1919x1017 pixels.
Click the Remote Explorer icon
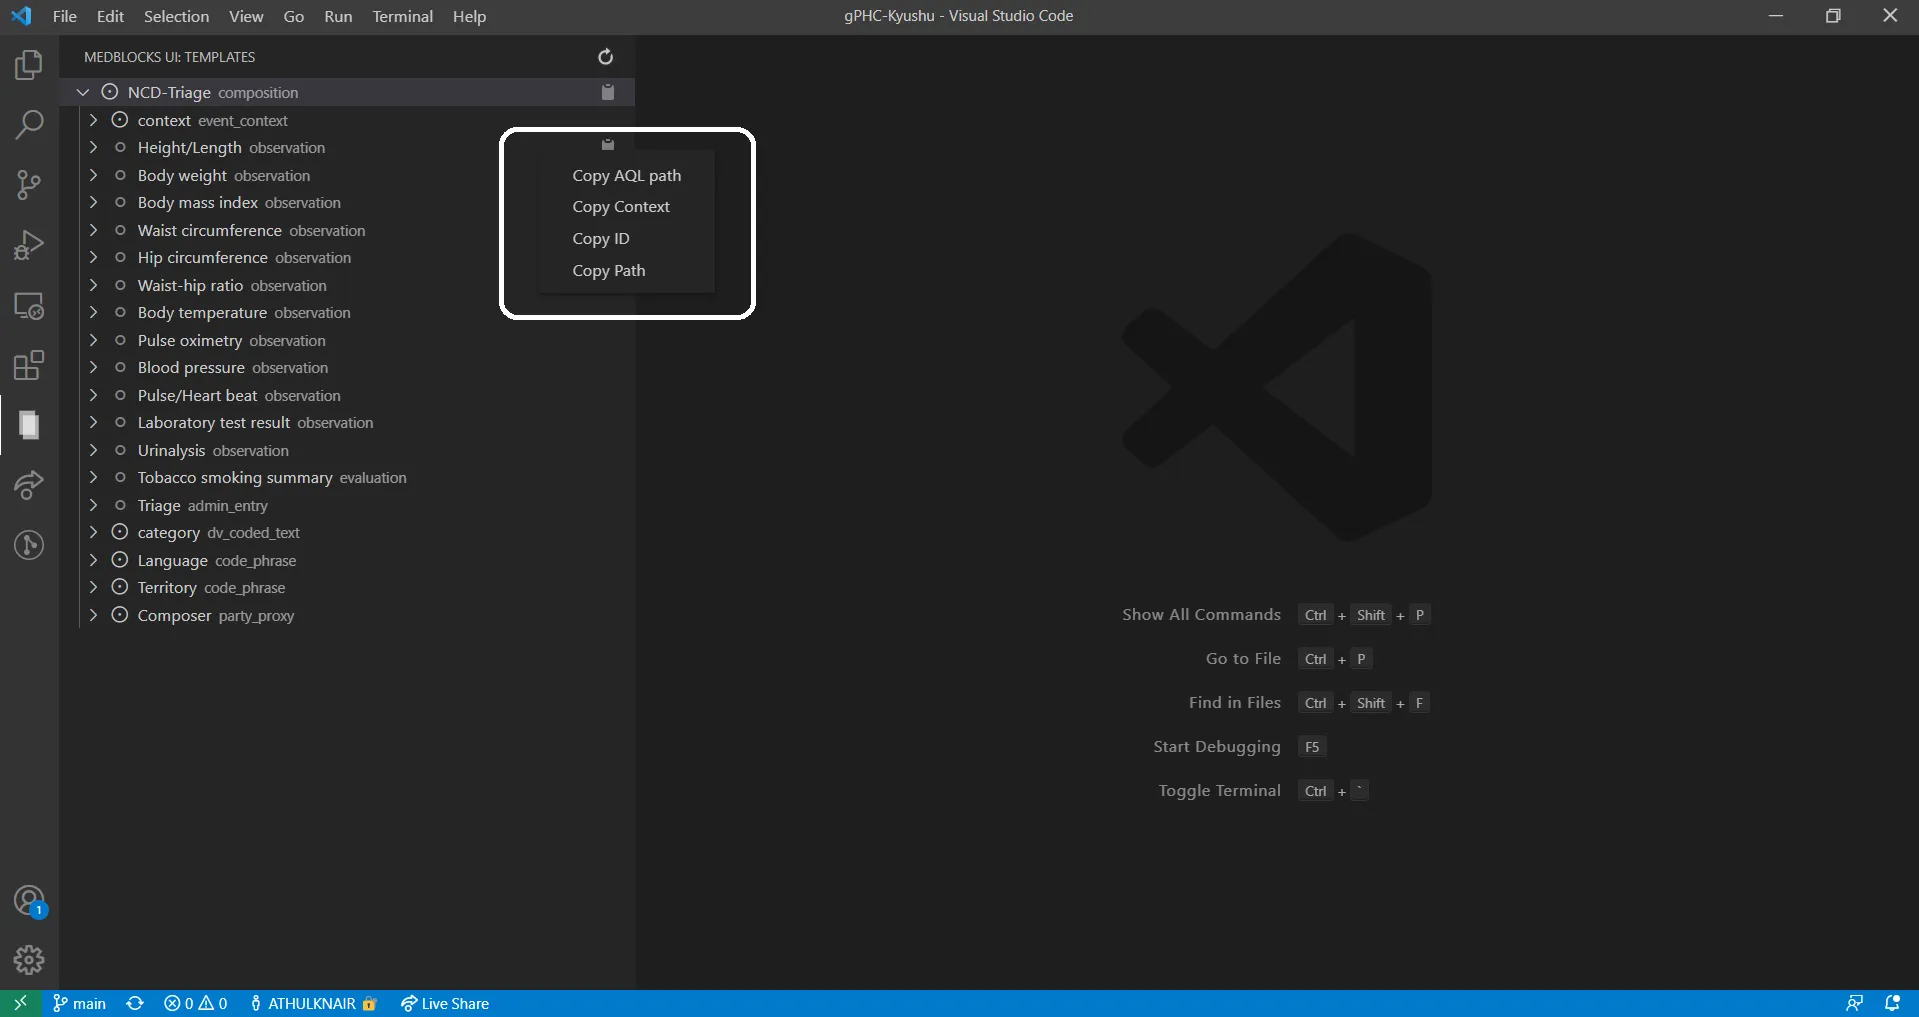pos(29,306)
